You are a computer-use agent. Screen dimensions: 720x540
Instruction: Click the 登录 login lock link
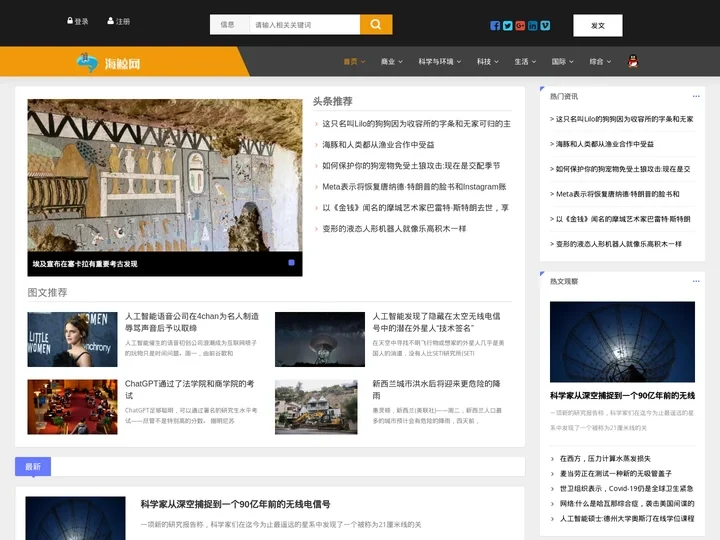click(x=78, y=21)
